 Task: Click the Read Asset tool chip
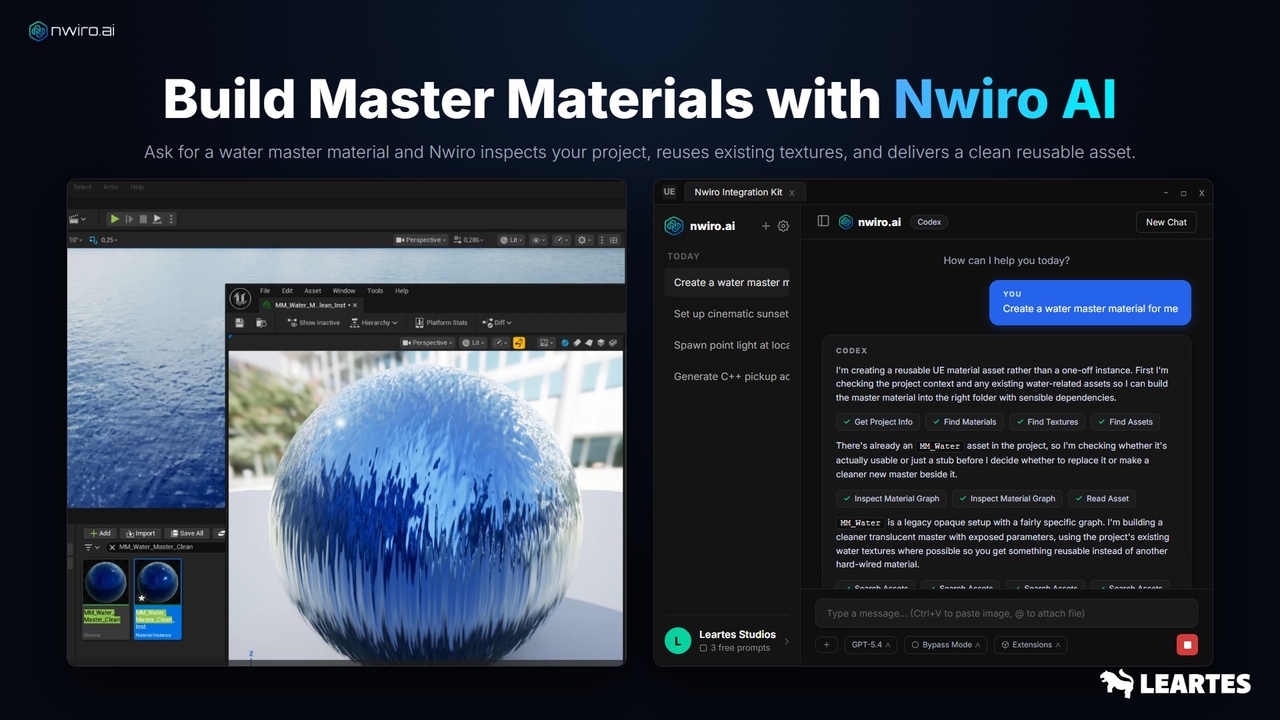click(1101, 498)
